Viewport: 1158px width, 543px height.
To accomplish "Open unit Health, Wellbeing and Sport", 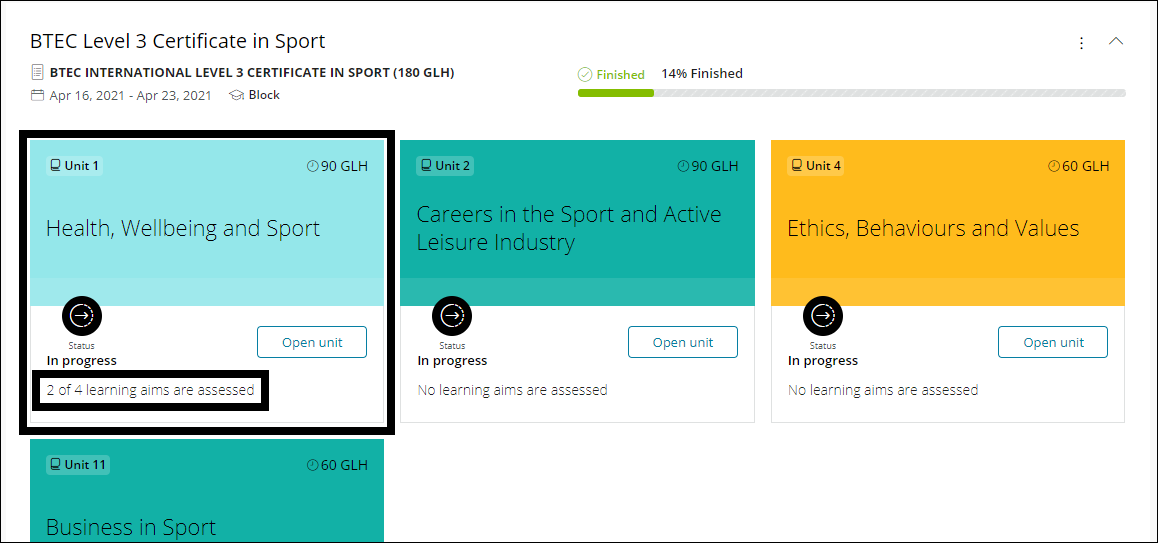I will (x=312, y=342).
